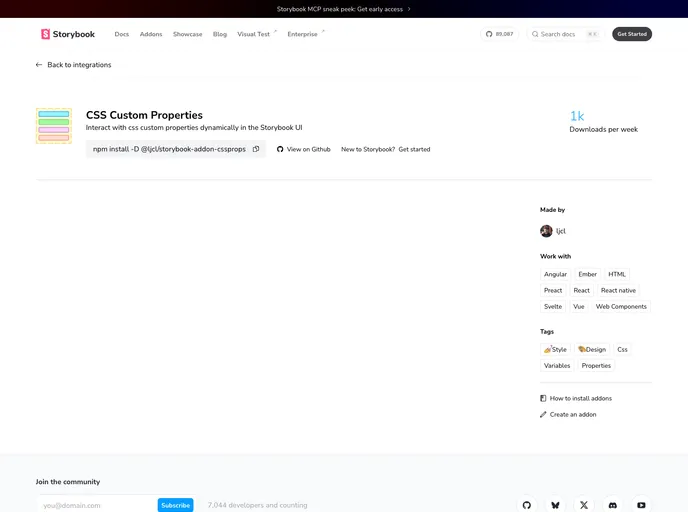Image resolution: width=688 pixels, height=512 pixels.
Task: Select the Preact framework tag
Action: [x=553, y=290]
